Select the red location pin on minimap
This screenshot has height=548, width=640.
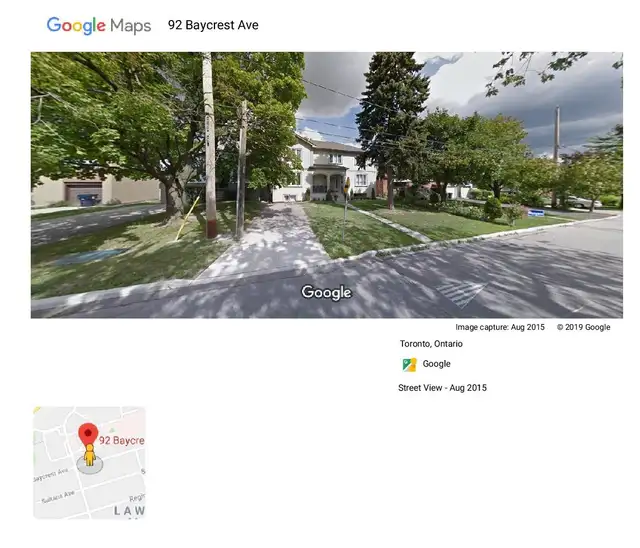(88, 434)
